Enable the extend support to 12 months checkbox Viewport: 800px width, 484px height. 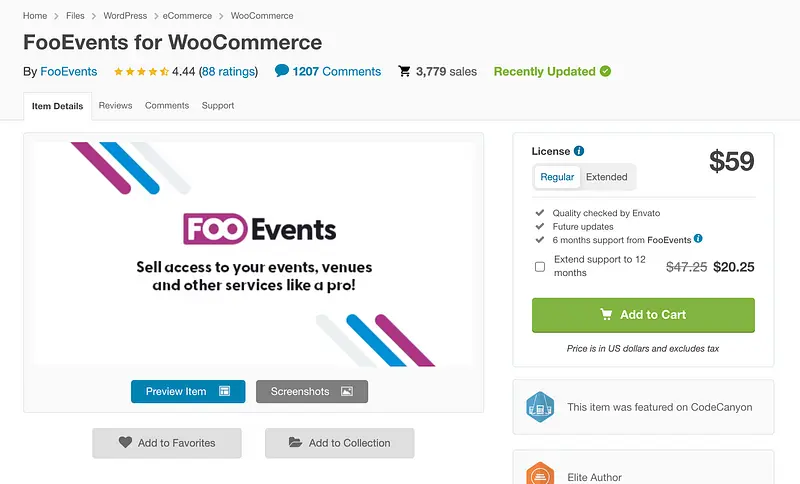[540, 267]
